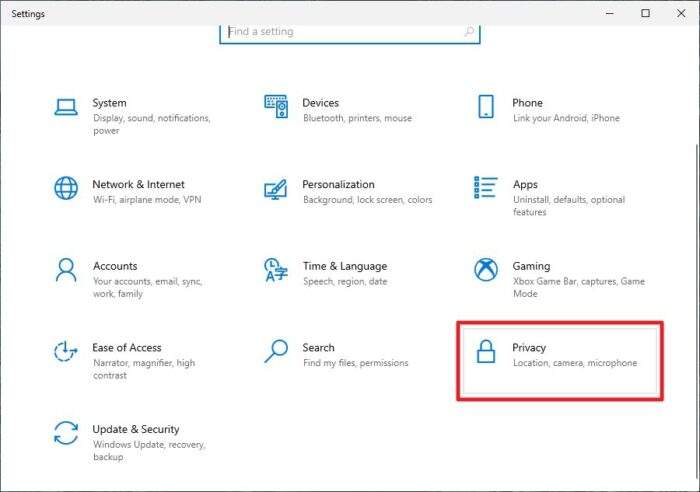Click 'Narrator, magnifier, high contrast' text
The width and height of the screenshot is (700, 492).
tap(144, 369)
